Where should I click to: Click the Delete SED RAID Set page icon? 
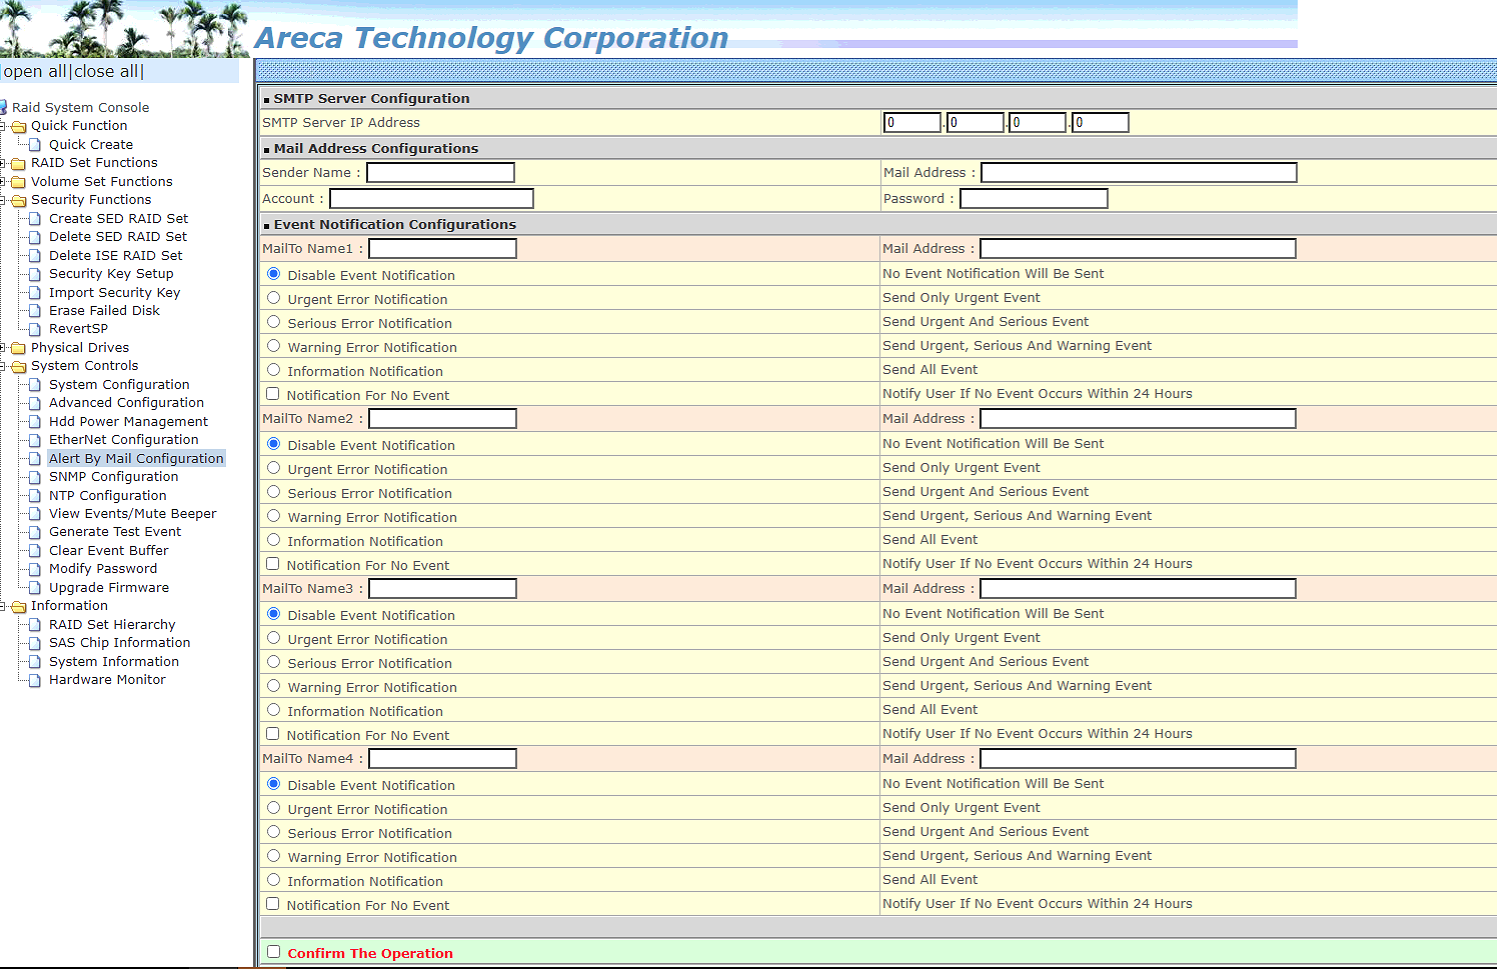35,237
